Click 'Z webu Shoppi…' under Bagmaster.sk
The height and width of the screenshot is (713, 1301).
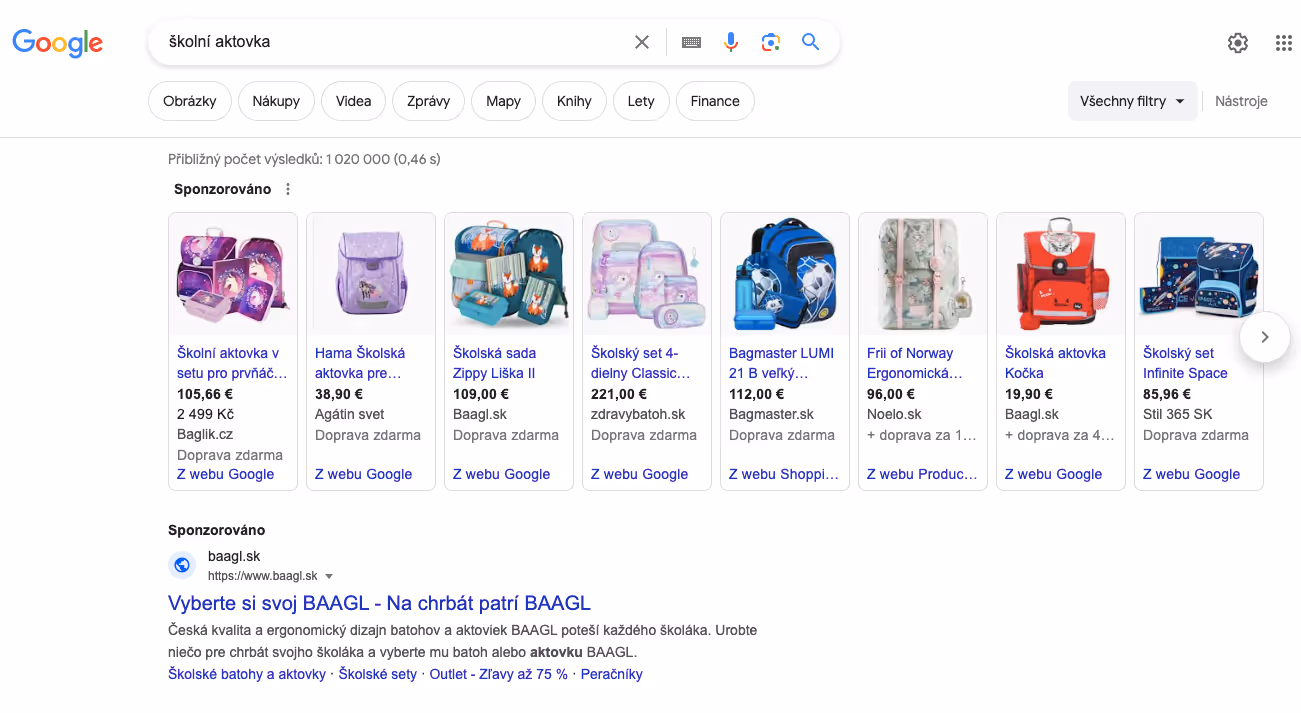(784, 474)
